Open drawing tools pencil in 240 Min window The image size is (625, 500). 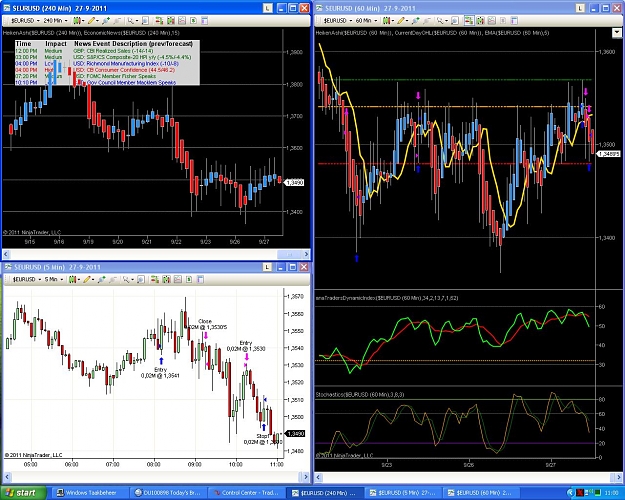(93, 20)
